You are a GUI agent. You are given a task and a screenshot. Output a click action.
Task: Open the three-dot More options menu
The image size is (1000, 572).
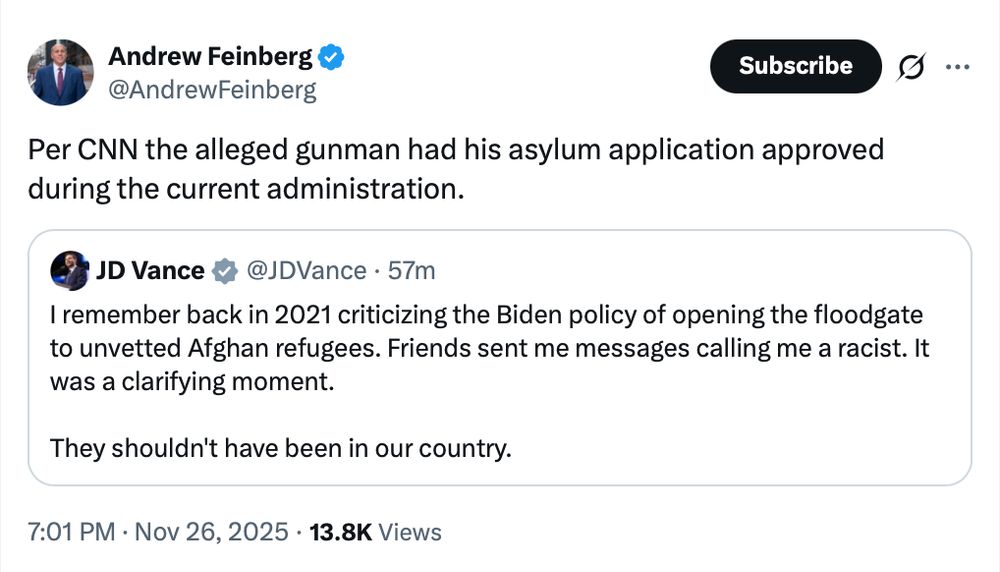tap(957, 67)
